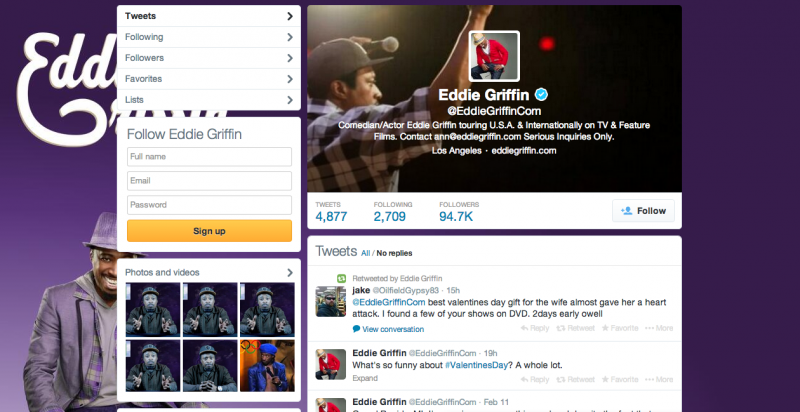Screen dimensions: 800x412
Task: Click the 19h timestamp on Eddie's tweet
Action: pyautogui.click(x=490, y=353)
